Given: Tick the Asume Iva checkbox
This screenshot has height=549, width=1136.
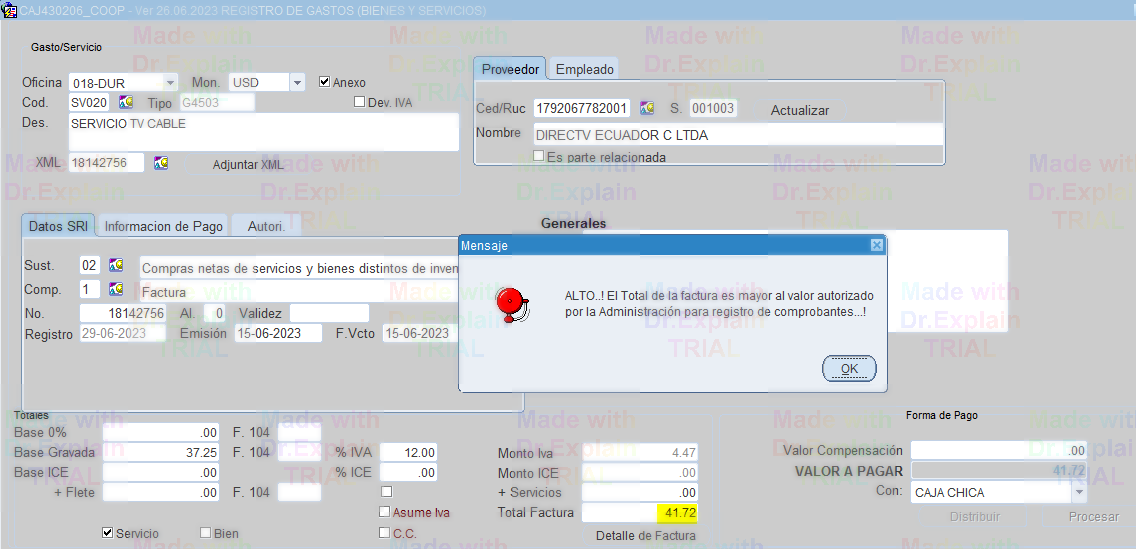Looking at the screenshot, I should pyautogui.click(x=385, y=512).
